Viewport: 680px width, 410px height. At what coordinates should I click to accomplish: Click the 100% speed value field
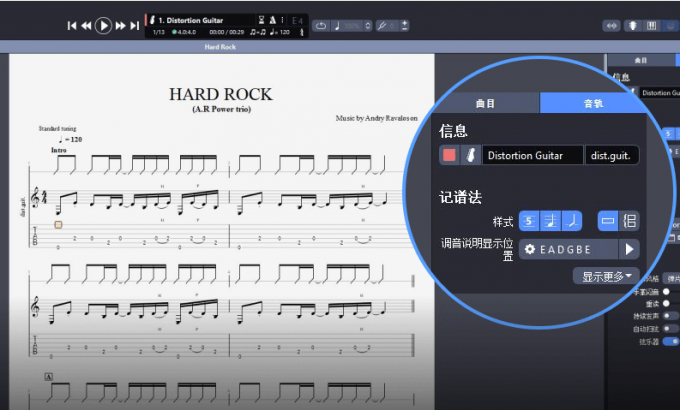click(352, 26)
